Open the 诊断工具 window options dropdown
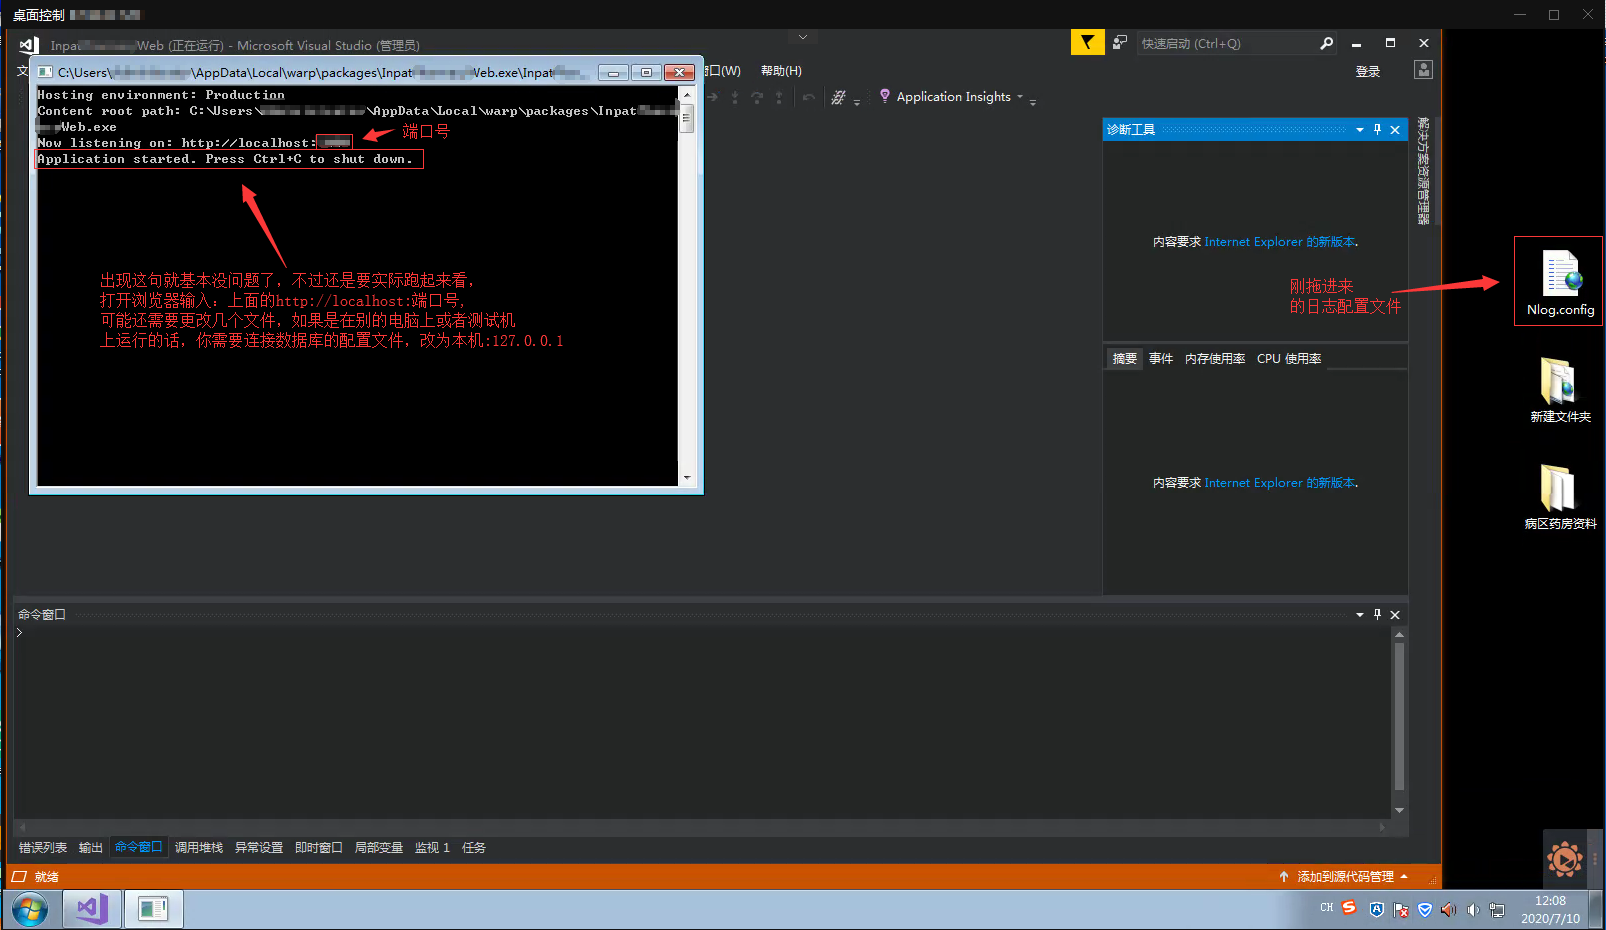Image resolution: width=1606 pixels, height=930 pixels. pos(1359,129)
